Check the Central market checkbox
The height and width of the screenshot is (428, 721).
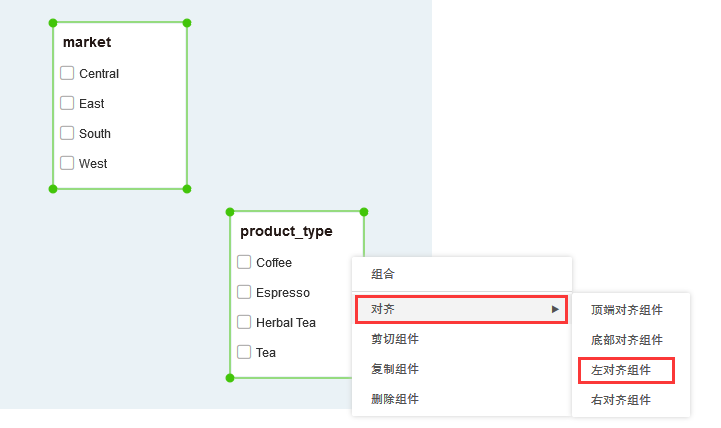(x=67, y=73)
